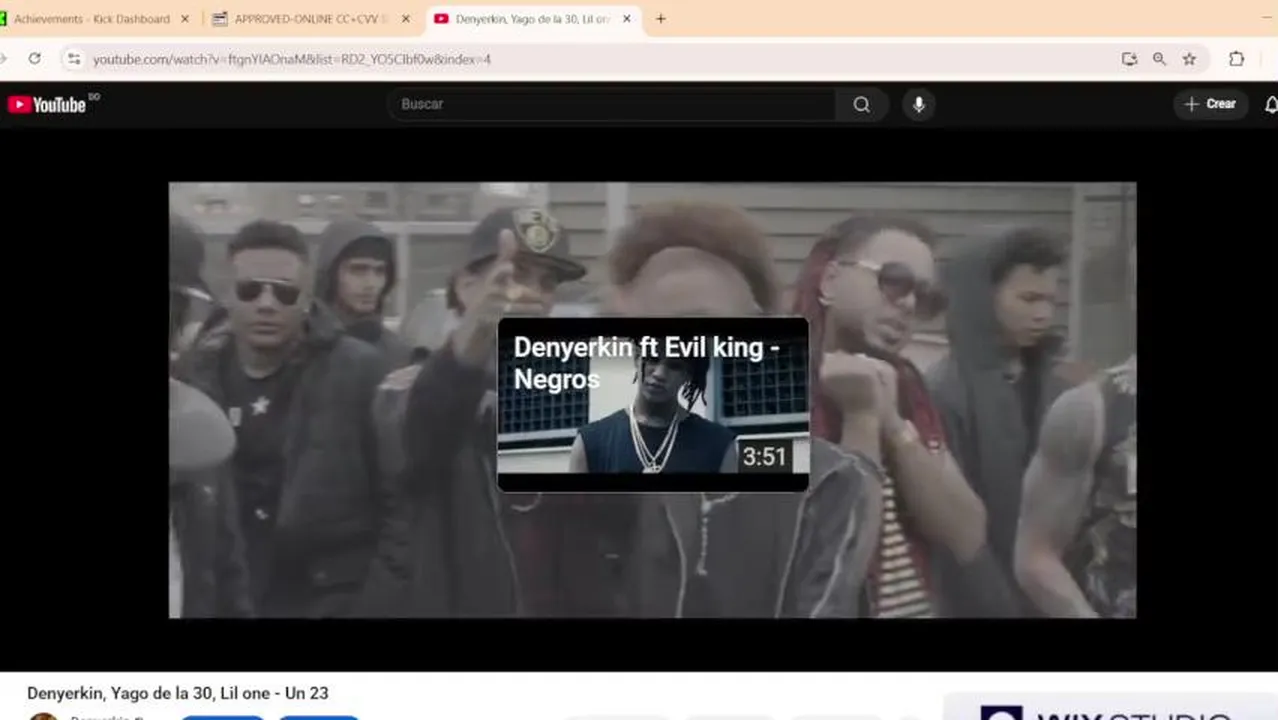Open the Denyerkin channel avatar
The height and width of the screenshot is (720, 1278).
coord(43,716)
